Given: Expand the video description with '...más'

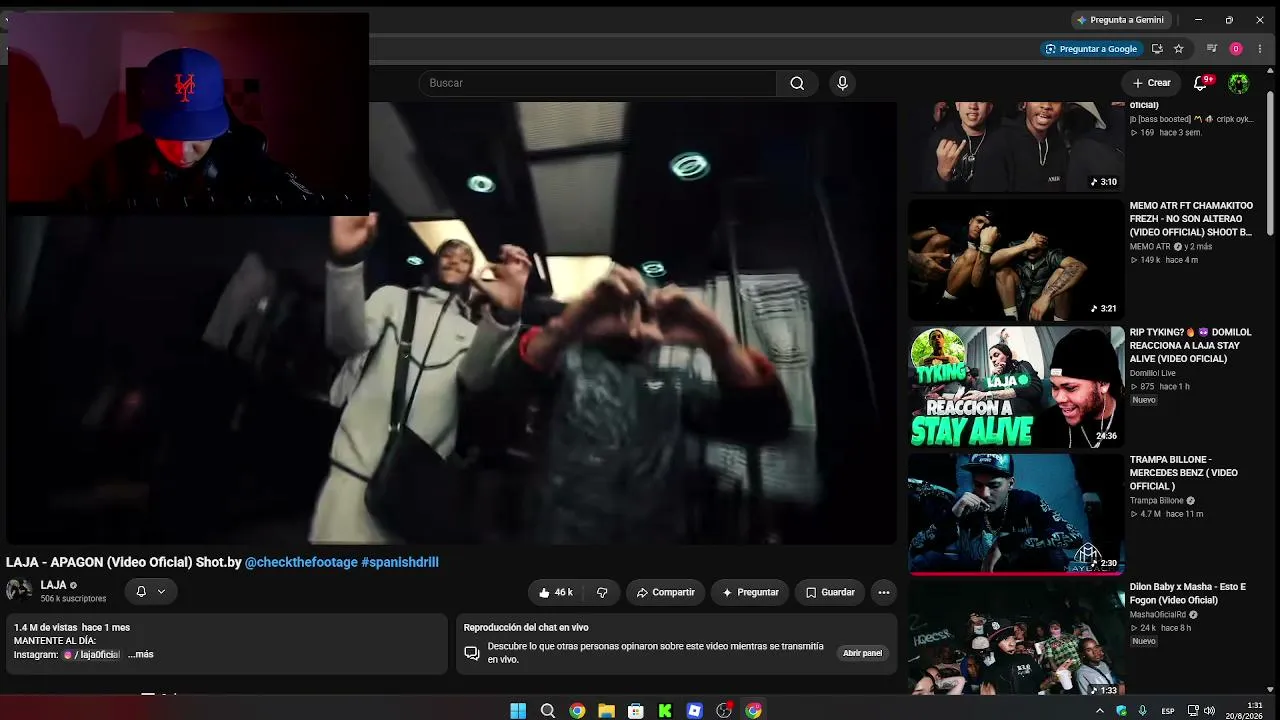Looking at the screenshot, I should coord(141,655).
